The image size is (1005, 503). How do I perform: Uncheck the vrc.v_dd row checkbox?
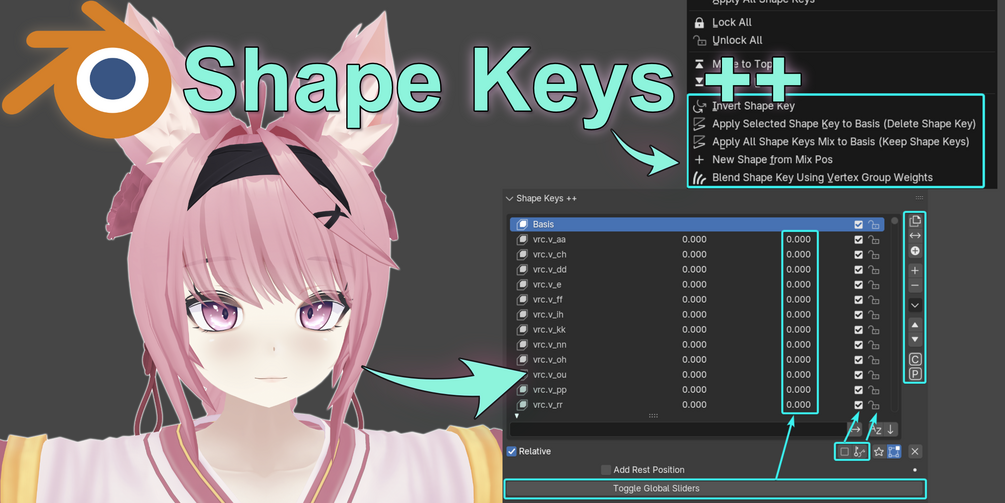click(858, 270)
